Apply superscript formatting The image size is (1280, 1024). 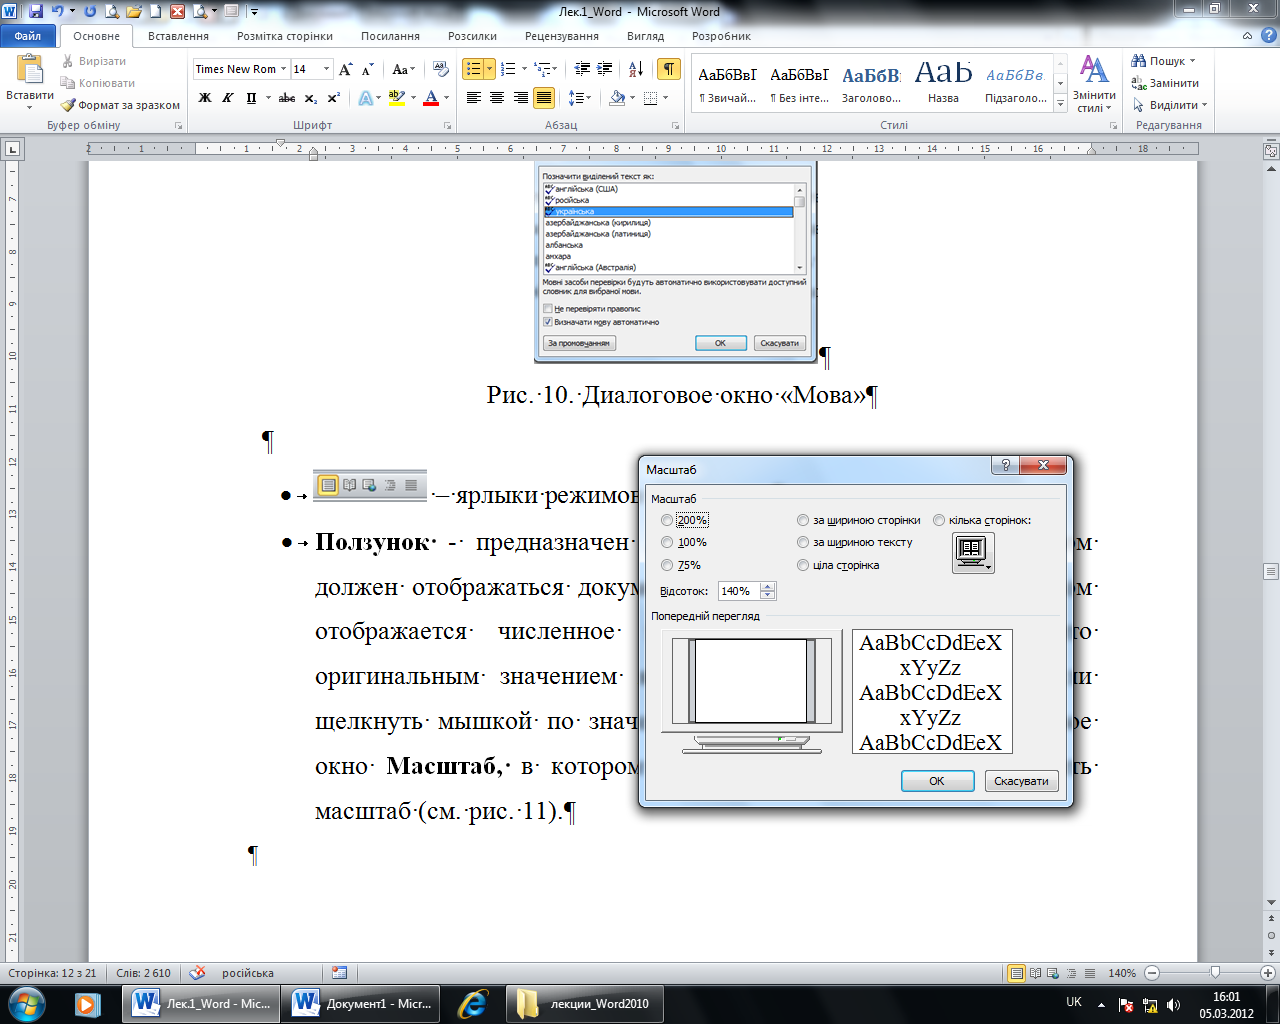pos(334,98)
